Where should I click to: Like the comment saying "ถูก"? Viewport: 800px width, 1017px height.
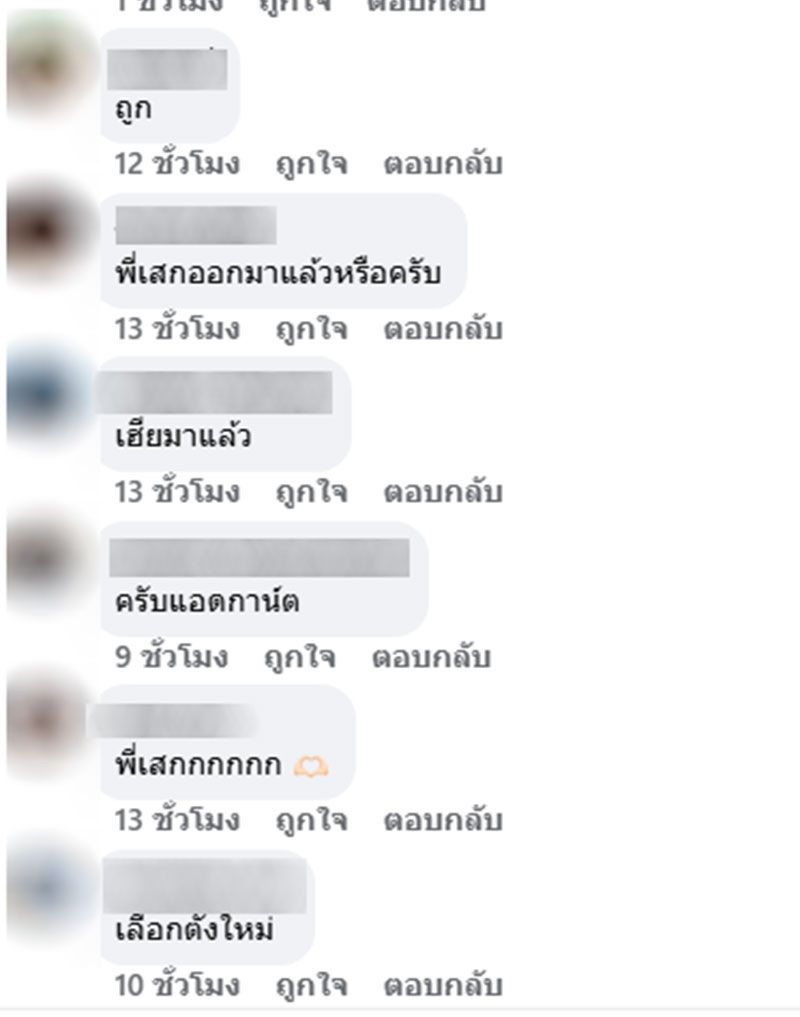pos(312,164)
